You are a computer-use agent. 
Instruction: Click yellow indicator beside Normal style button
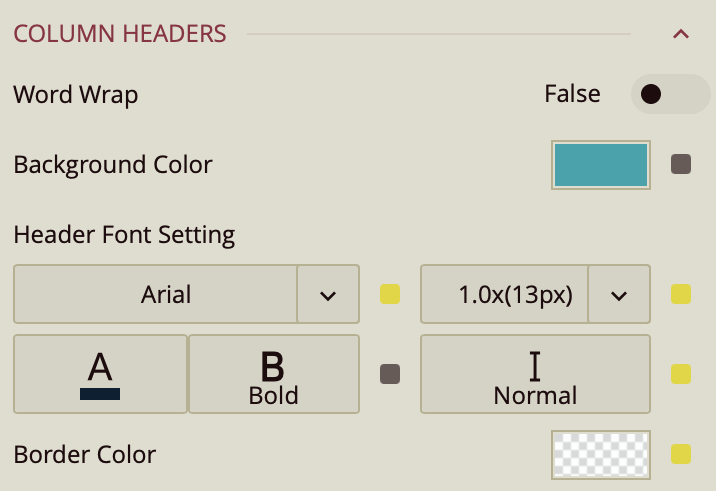pos(681,374)
